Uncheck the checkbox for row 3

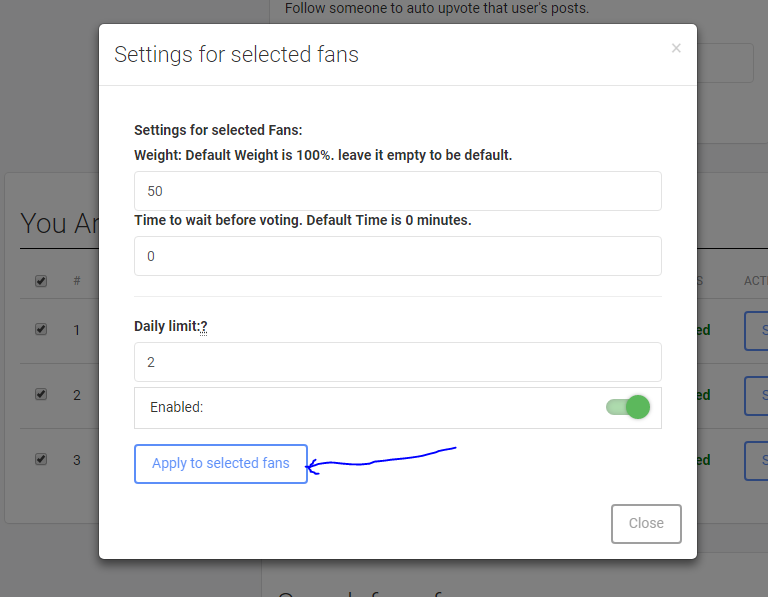pos(41,459)
